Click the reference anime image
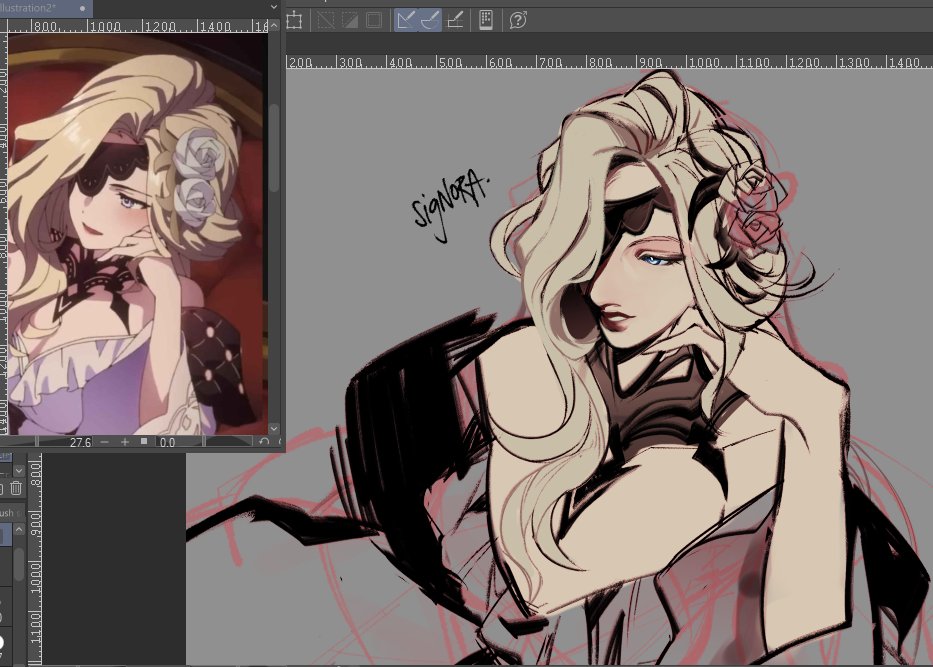 138,234
